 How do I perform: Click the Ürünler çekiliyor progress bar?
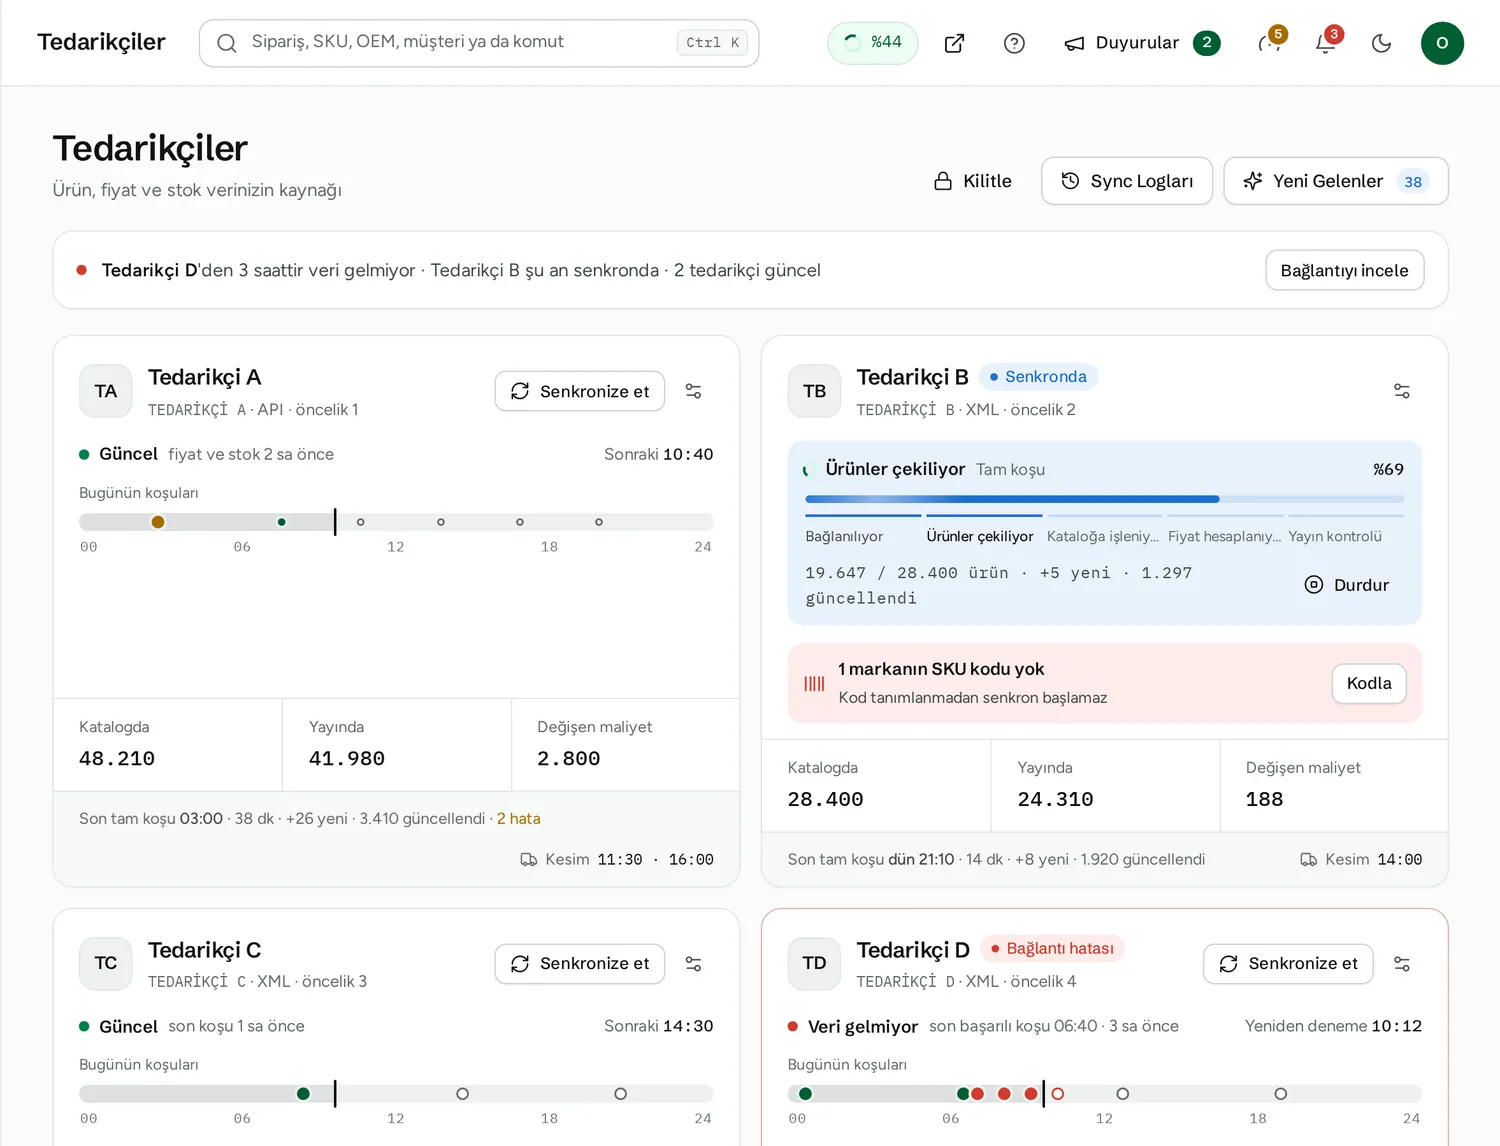(1104, 499)
